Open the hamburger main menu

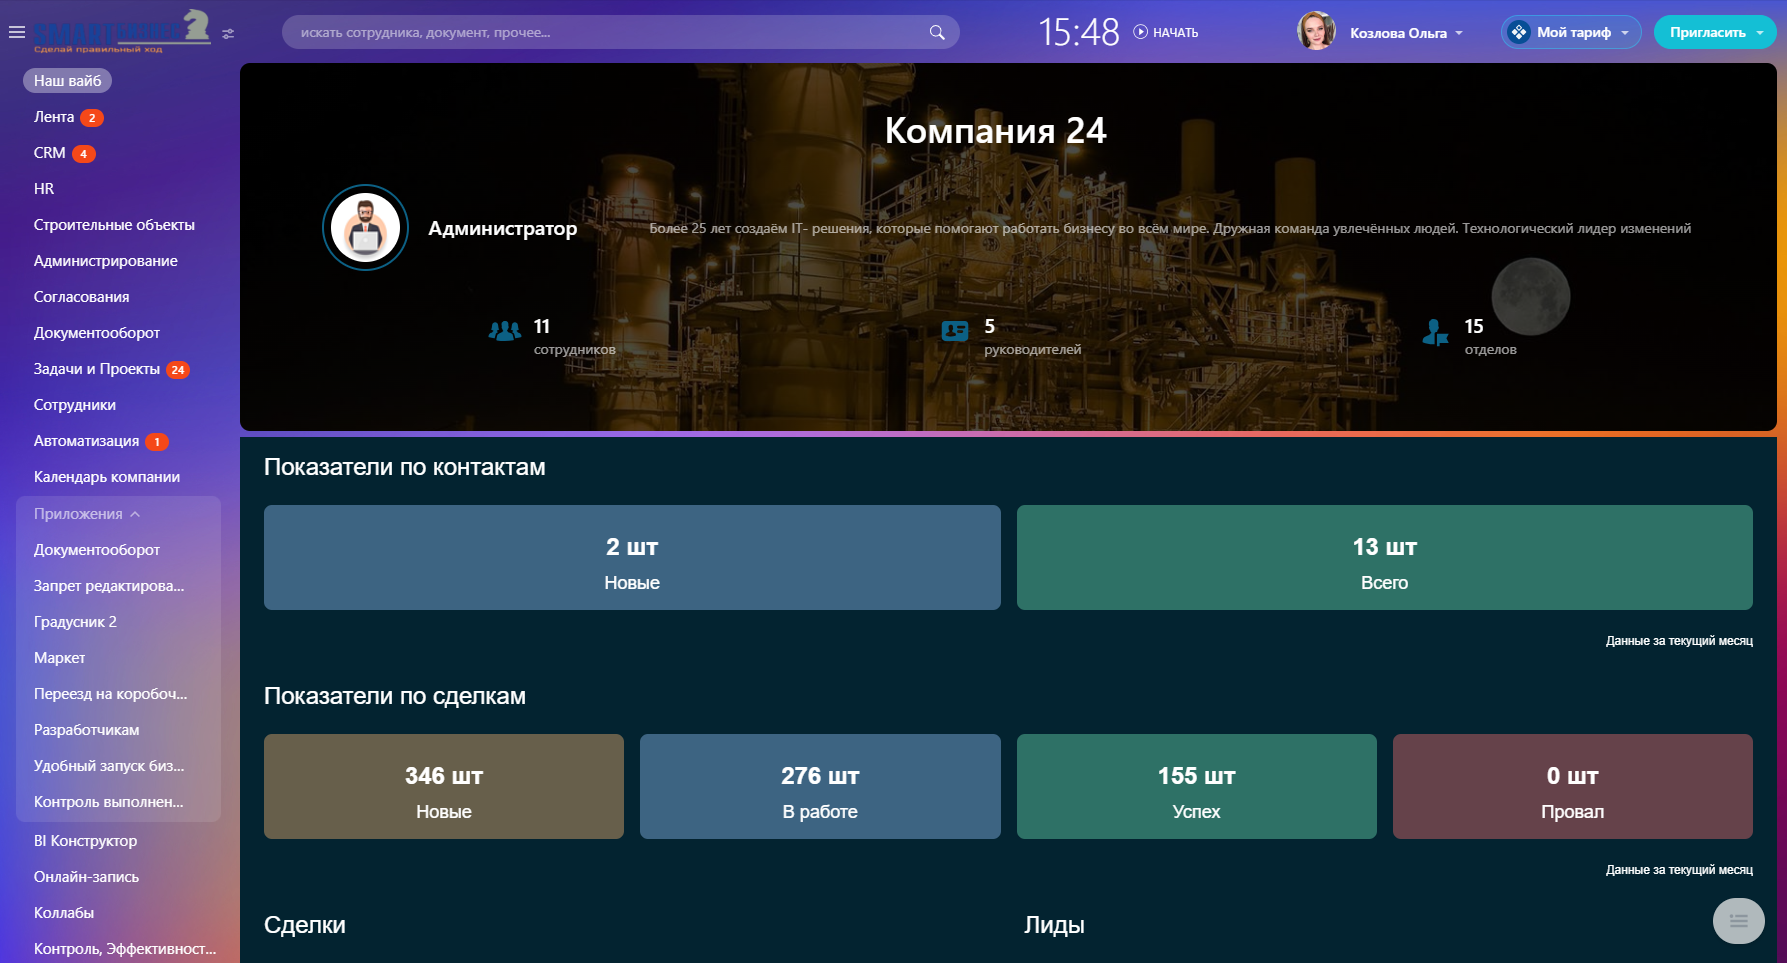(x=16, y=32)
